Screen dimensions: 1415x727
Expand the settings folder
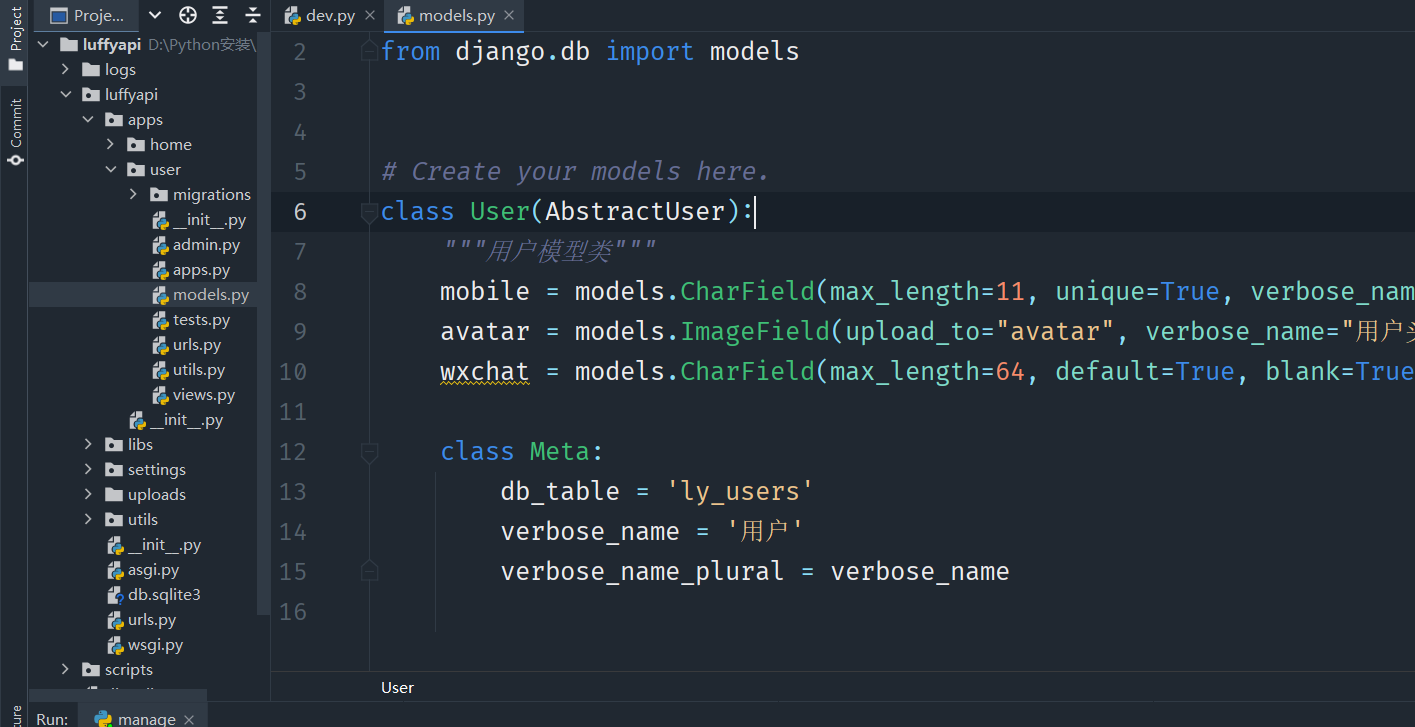88,470
